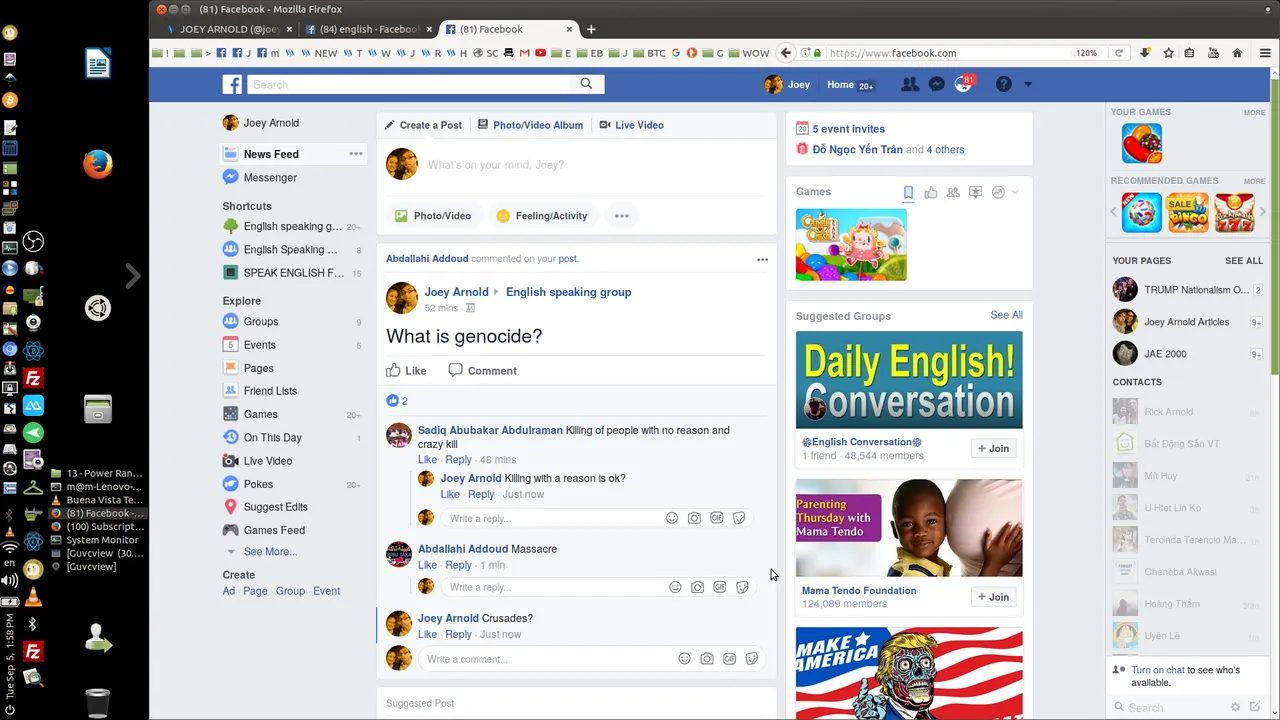Click Photo/Video button in composer
This screenshot has height=720, width=1280.
[433, 216]
